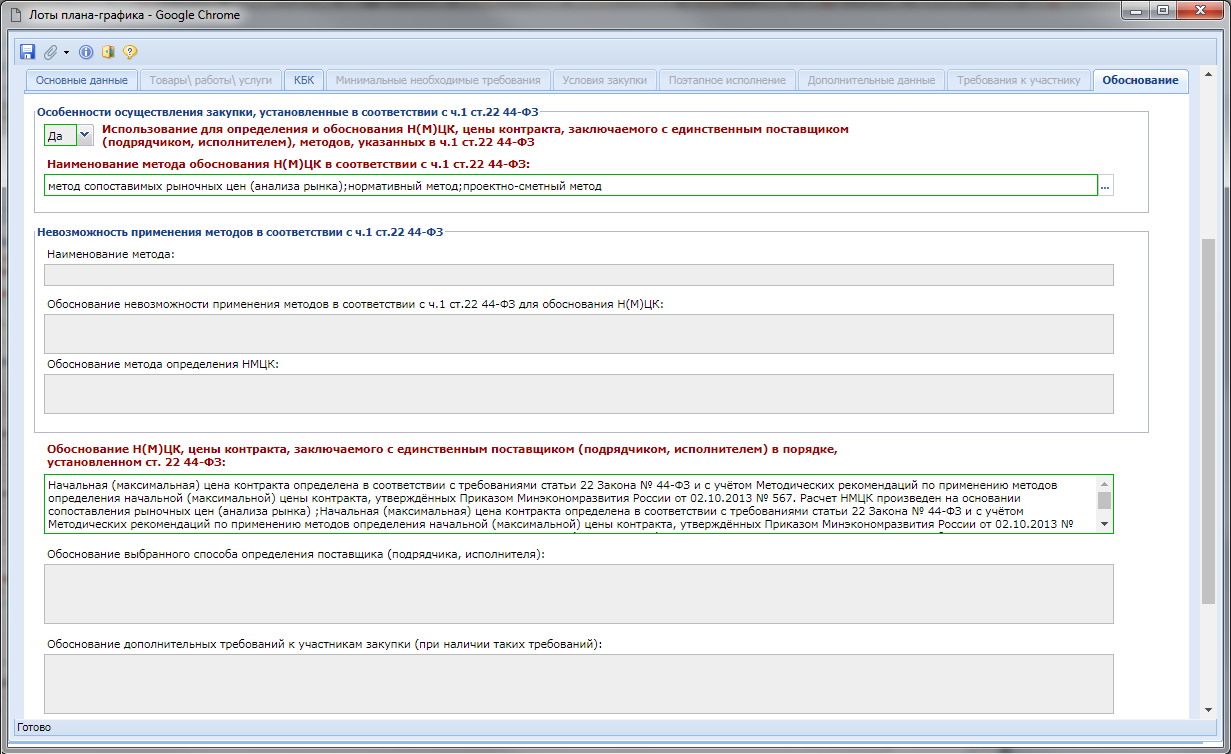Click the main page vertical scrollbar thumb
Screen dimensions: 1231x754
(x=1208, y=420)
